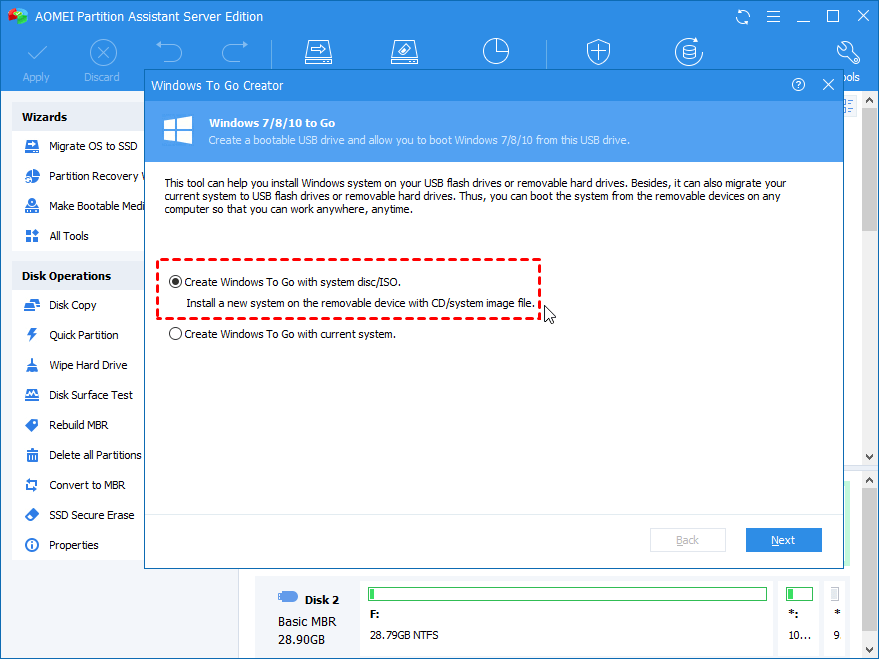Click the lower pane scrollbar up arrow
This screenshot has width=879, height=659.
coord(869,481)
